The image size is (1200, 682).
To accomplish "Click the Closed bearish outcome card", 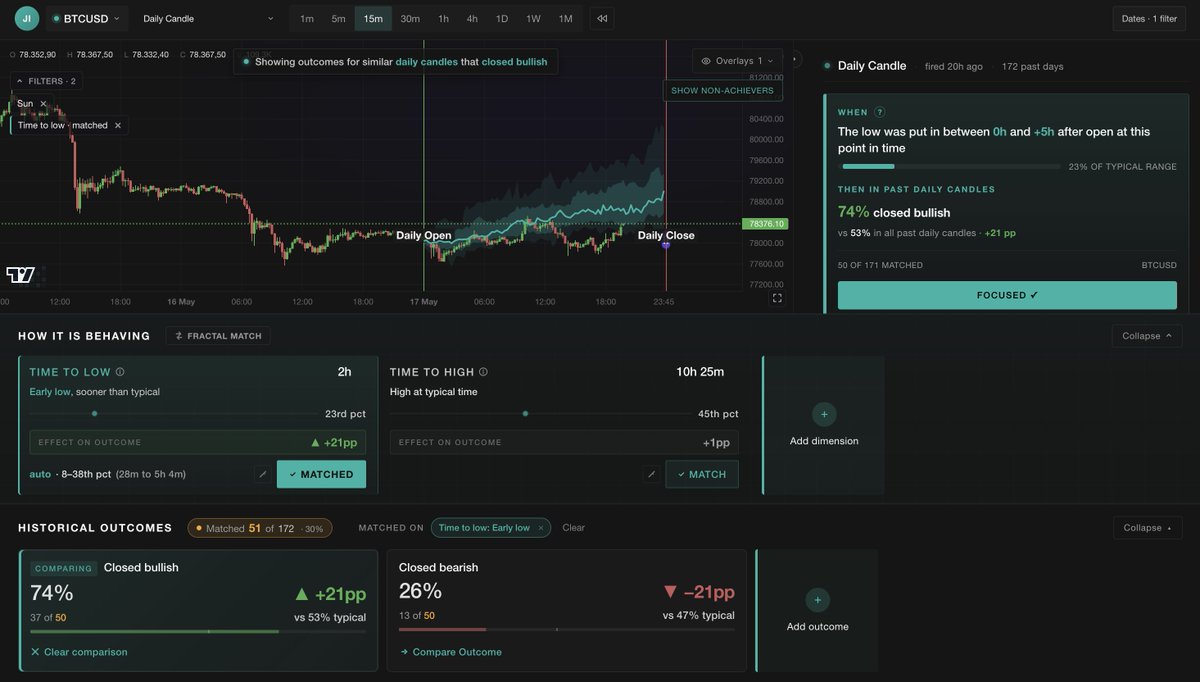I will tap(566, 610).
